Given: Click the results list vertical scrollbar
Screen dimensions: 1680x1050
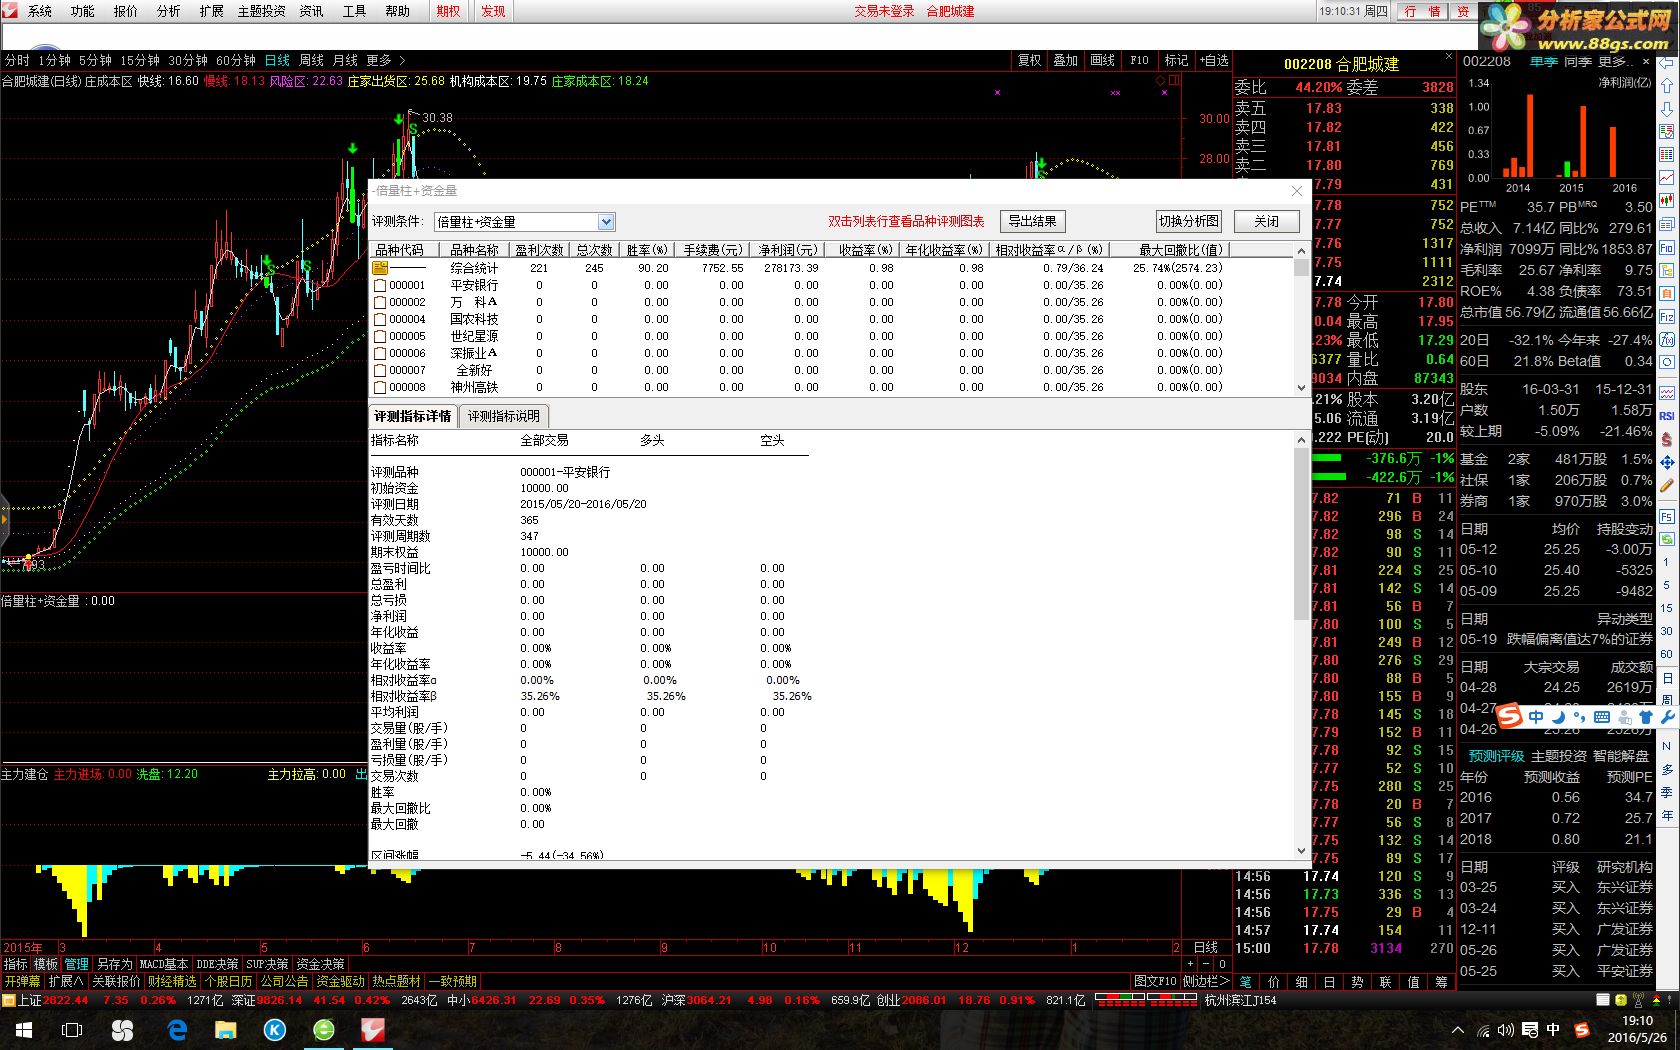Looking at the screenshot, I should point(1301,320).
